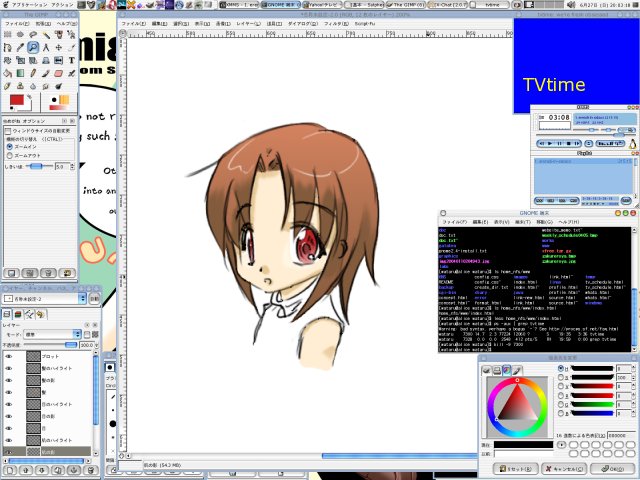The height and width of the screenshot is (480, 640).
Task: Open the layer mode dropdown
Action: pos(52,334)
